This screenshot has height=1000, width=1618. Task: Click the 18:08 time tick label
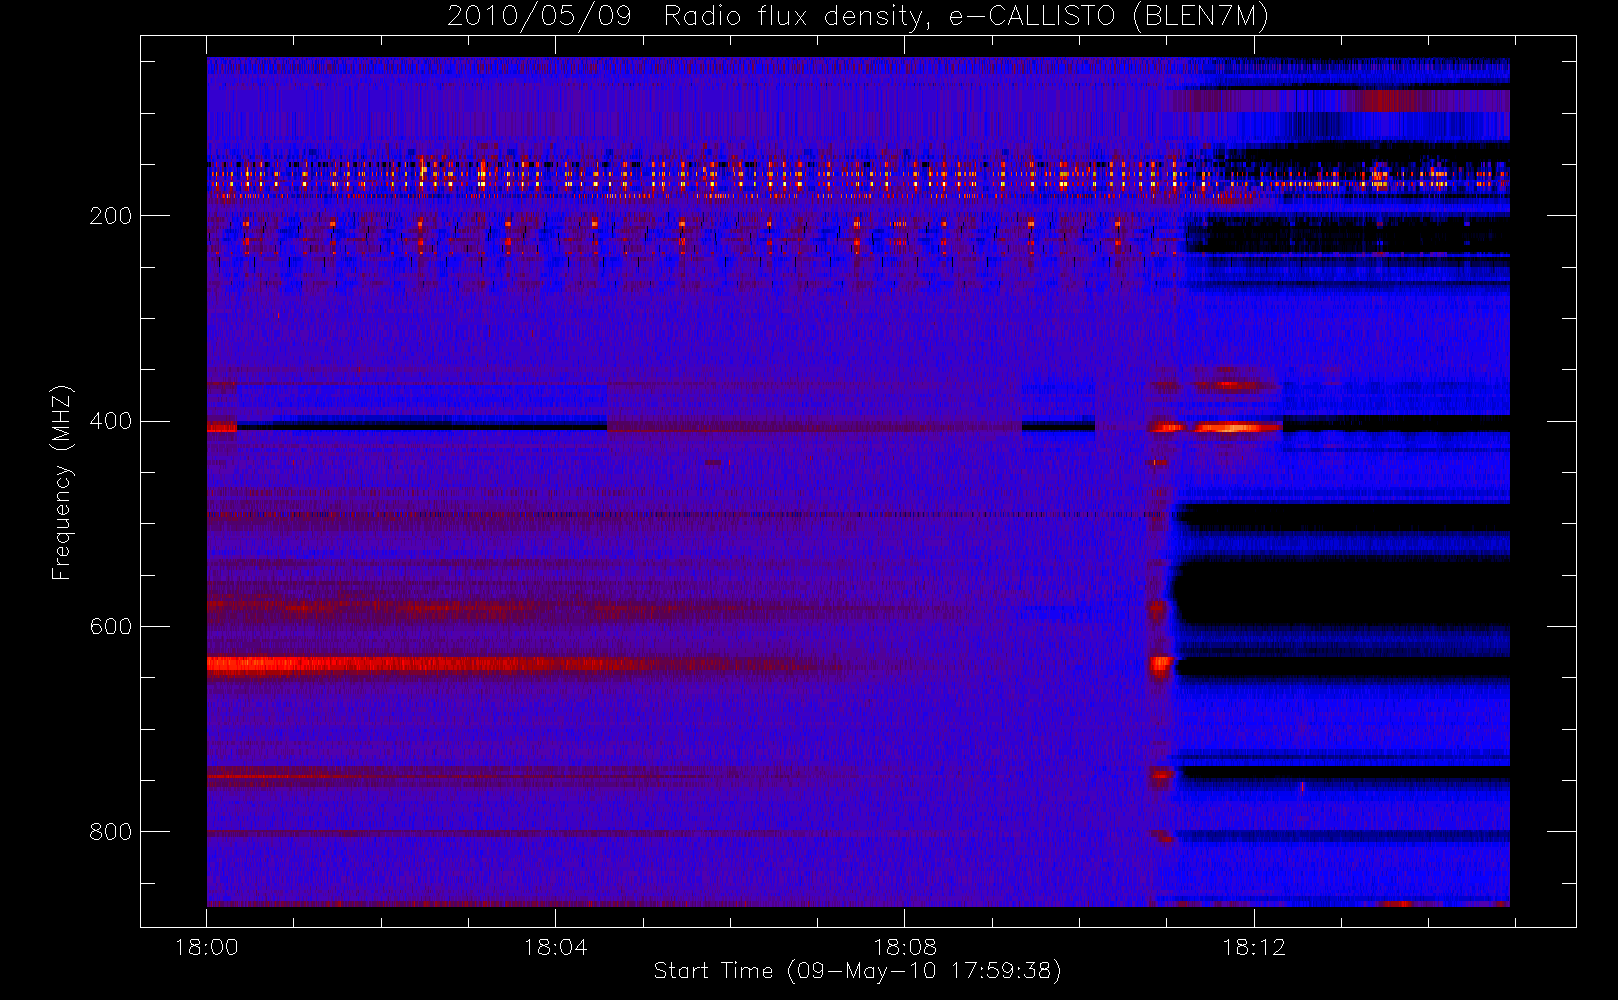tap(904, 946)
